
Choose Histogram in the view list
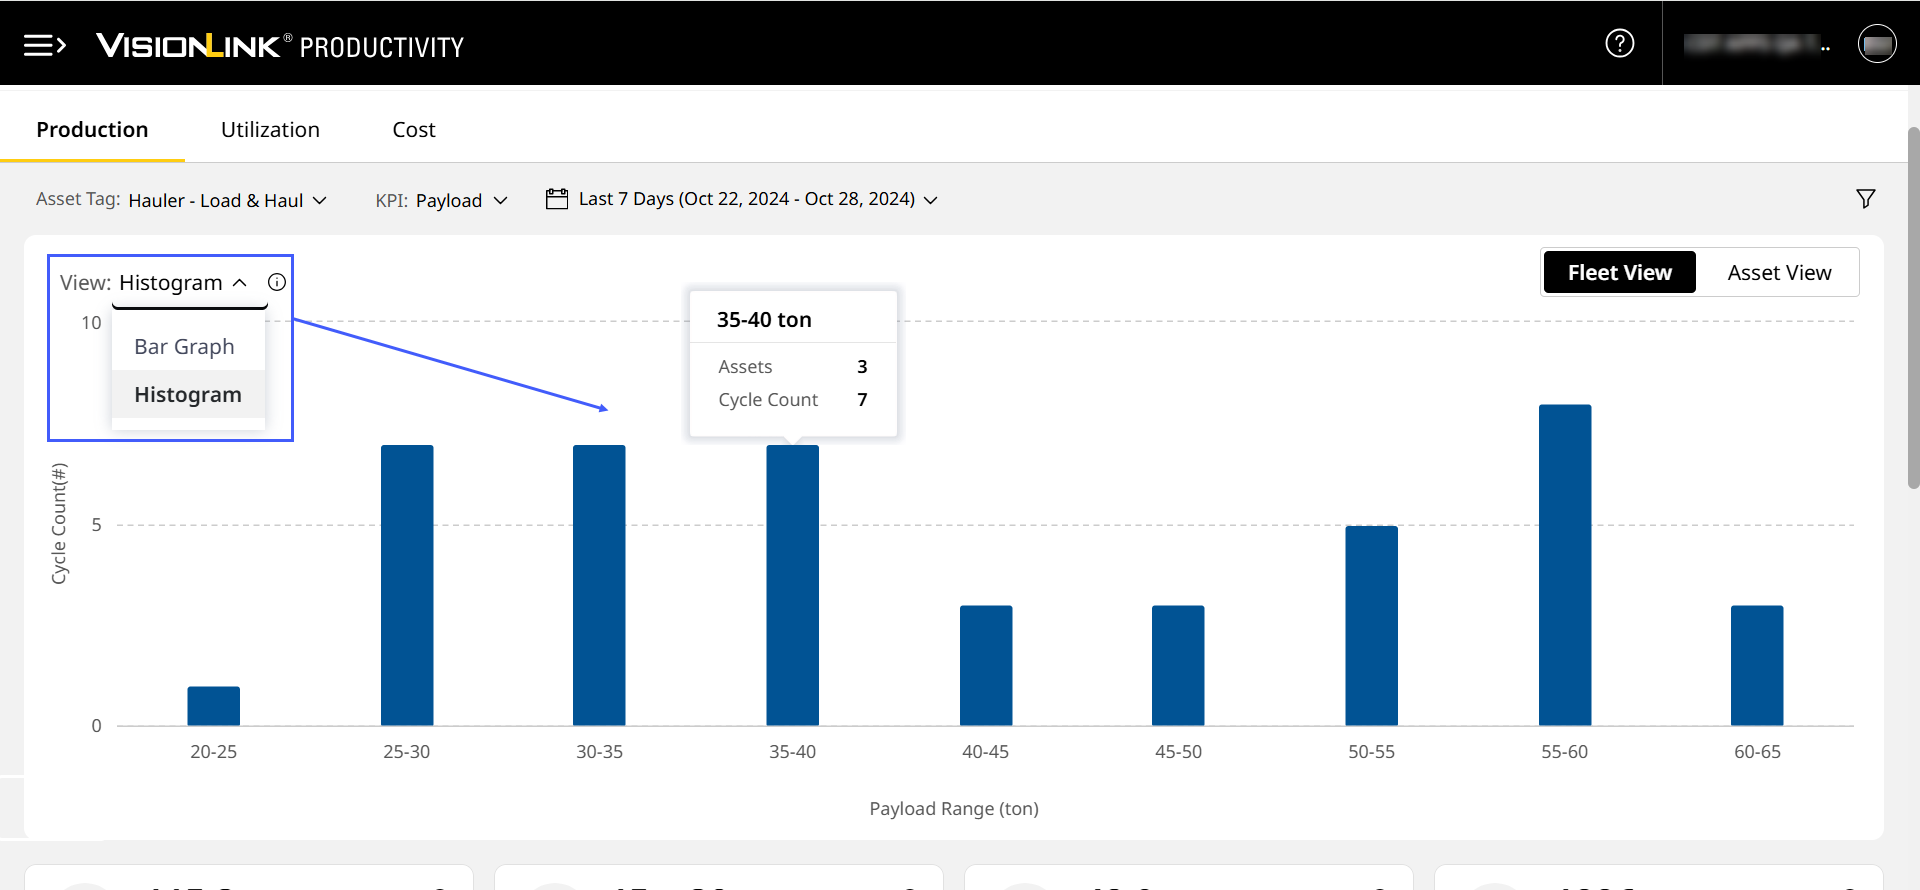tap(188, 395)
